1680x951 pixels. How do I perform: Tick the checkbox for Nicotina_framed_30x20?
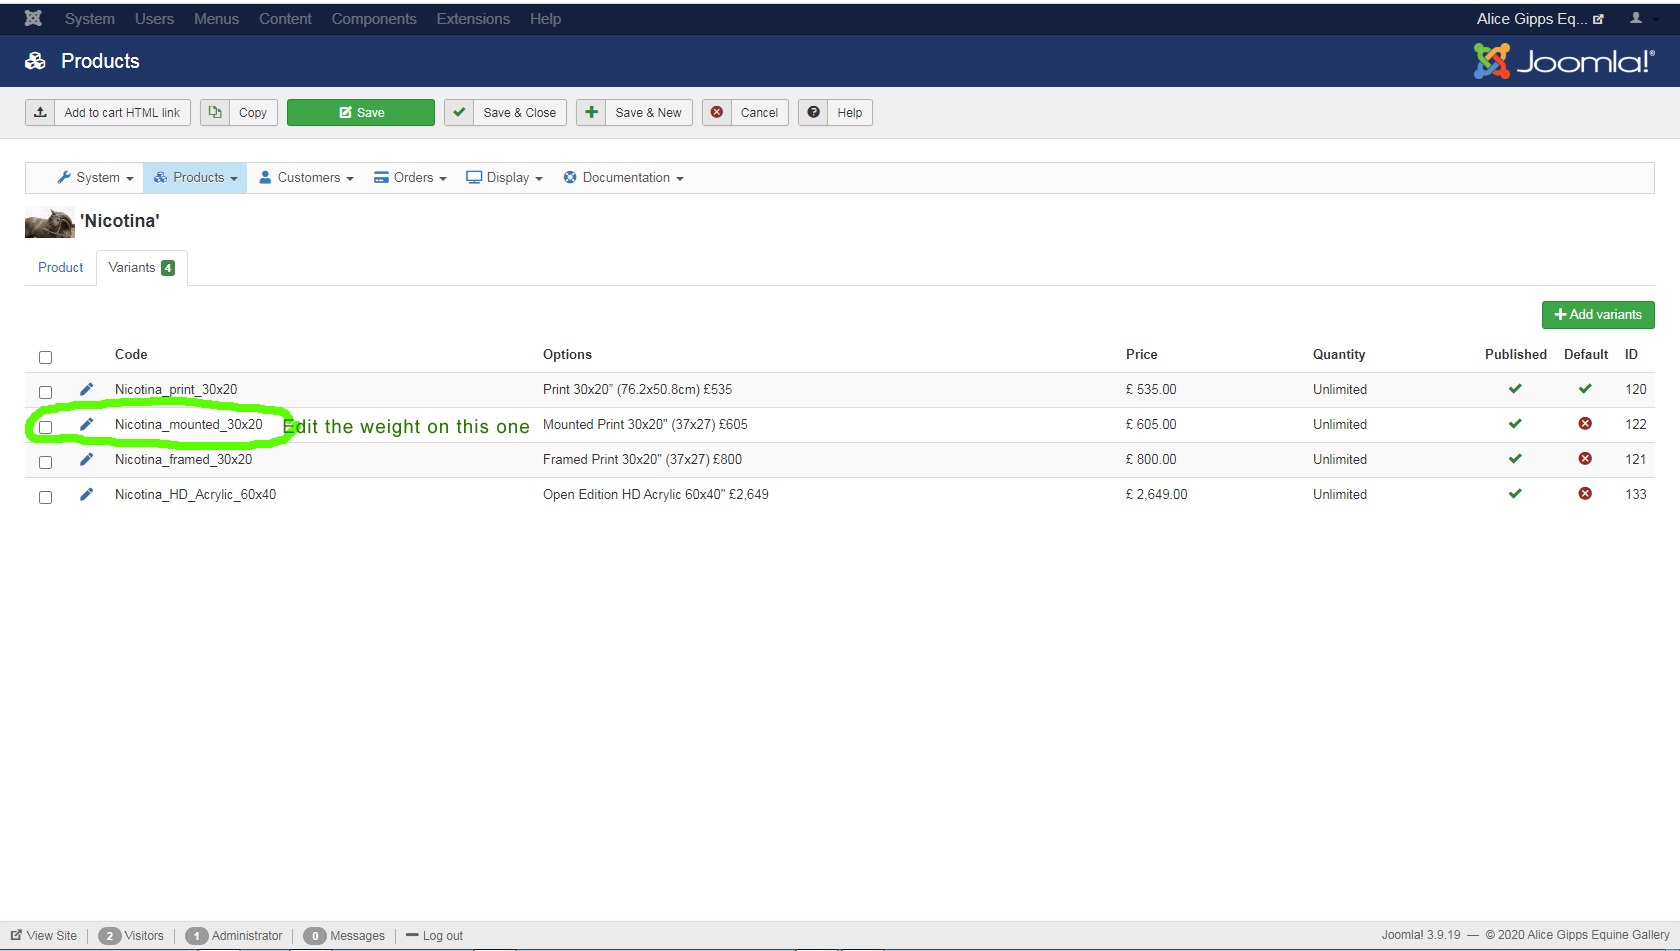(x=45, y=462)
